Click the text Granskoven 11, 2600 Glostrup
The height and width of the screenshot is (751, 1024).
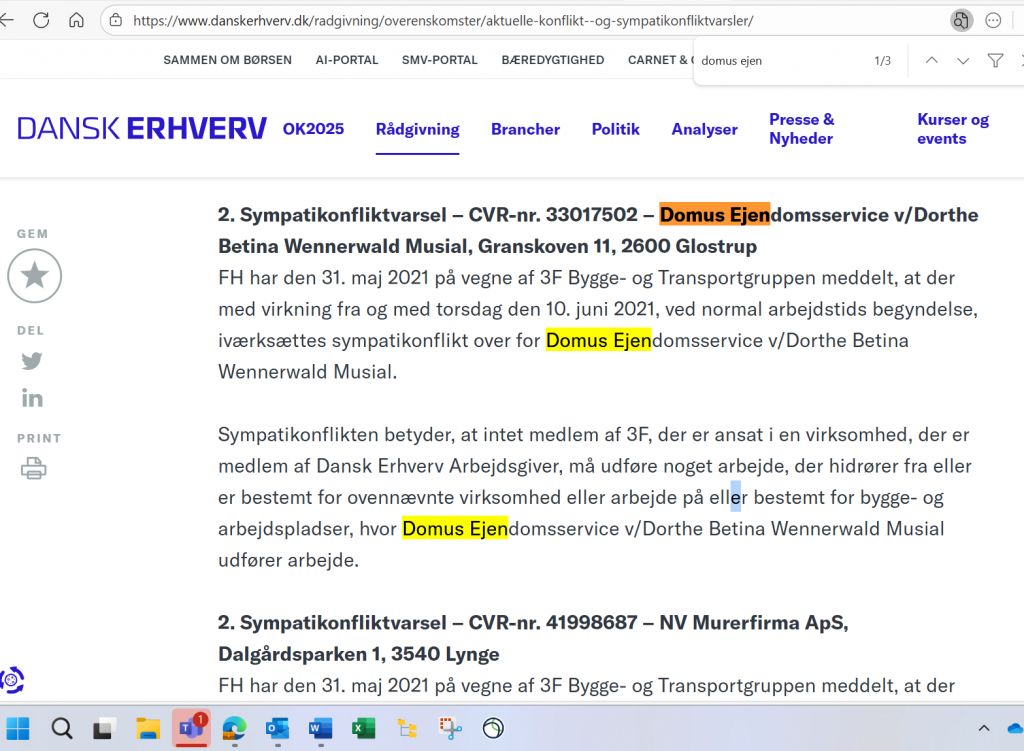click(x=617, y=246)
